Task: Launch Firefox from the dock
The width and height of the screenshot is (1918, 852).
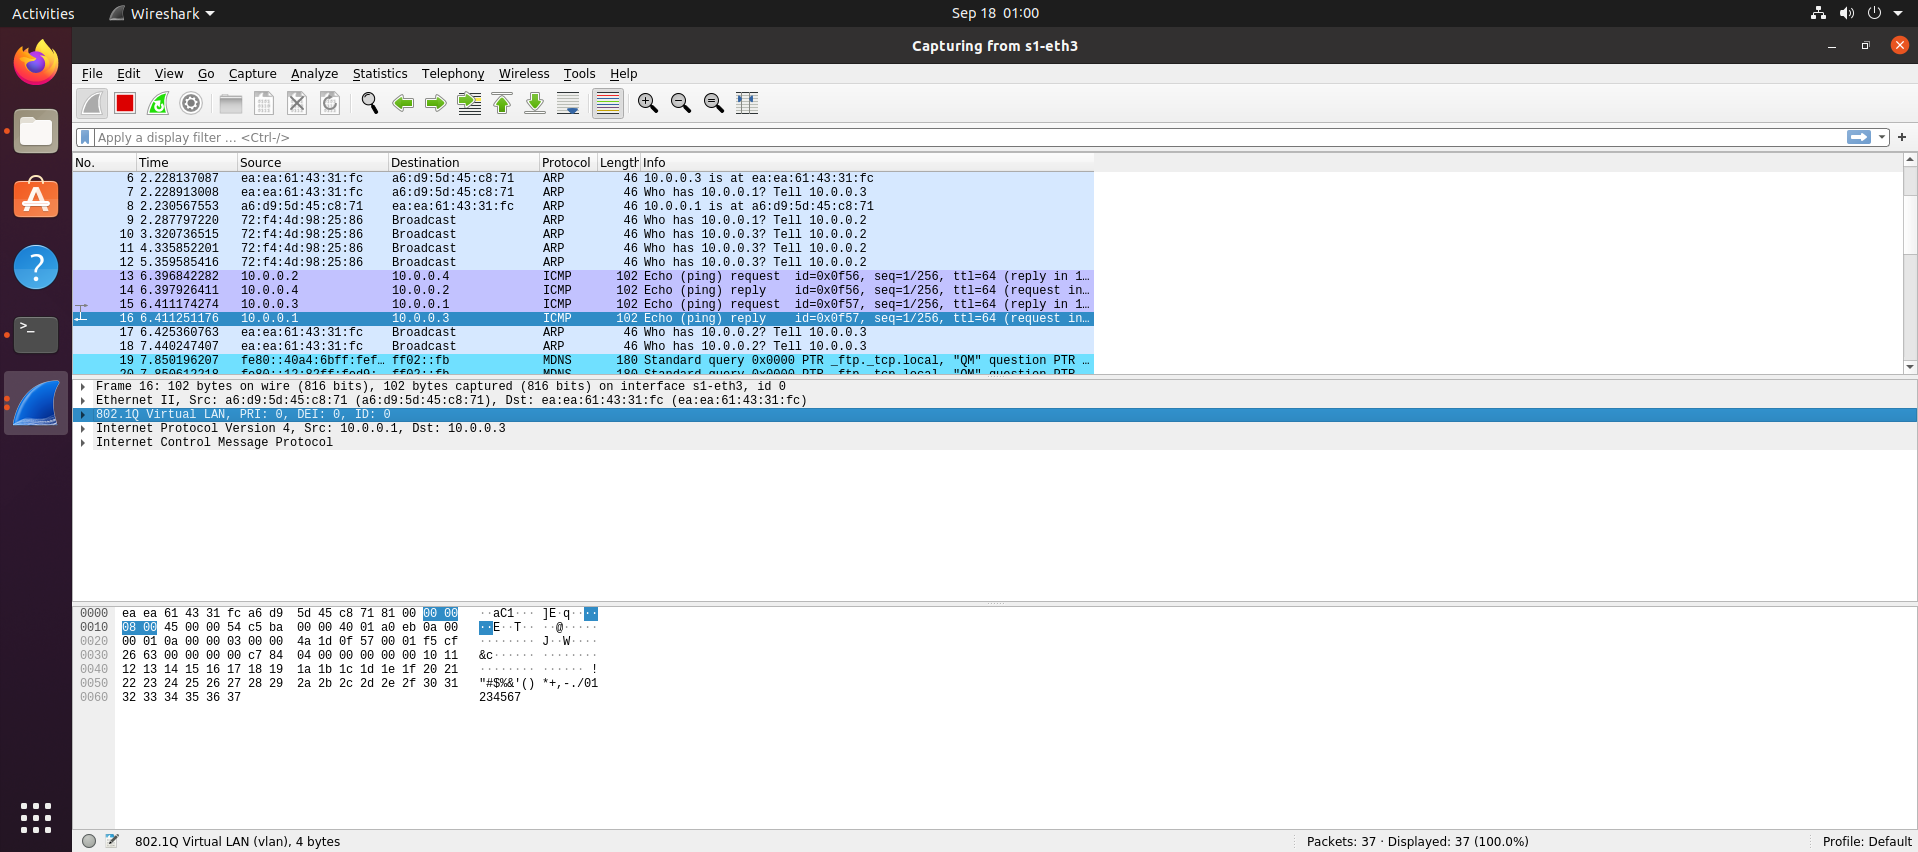Action: click(36, 63)
